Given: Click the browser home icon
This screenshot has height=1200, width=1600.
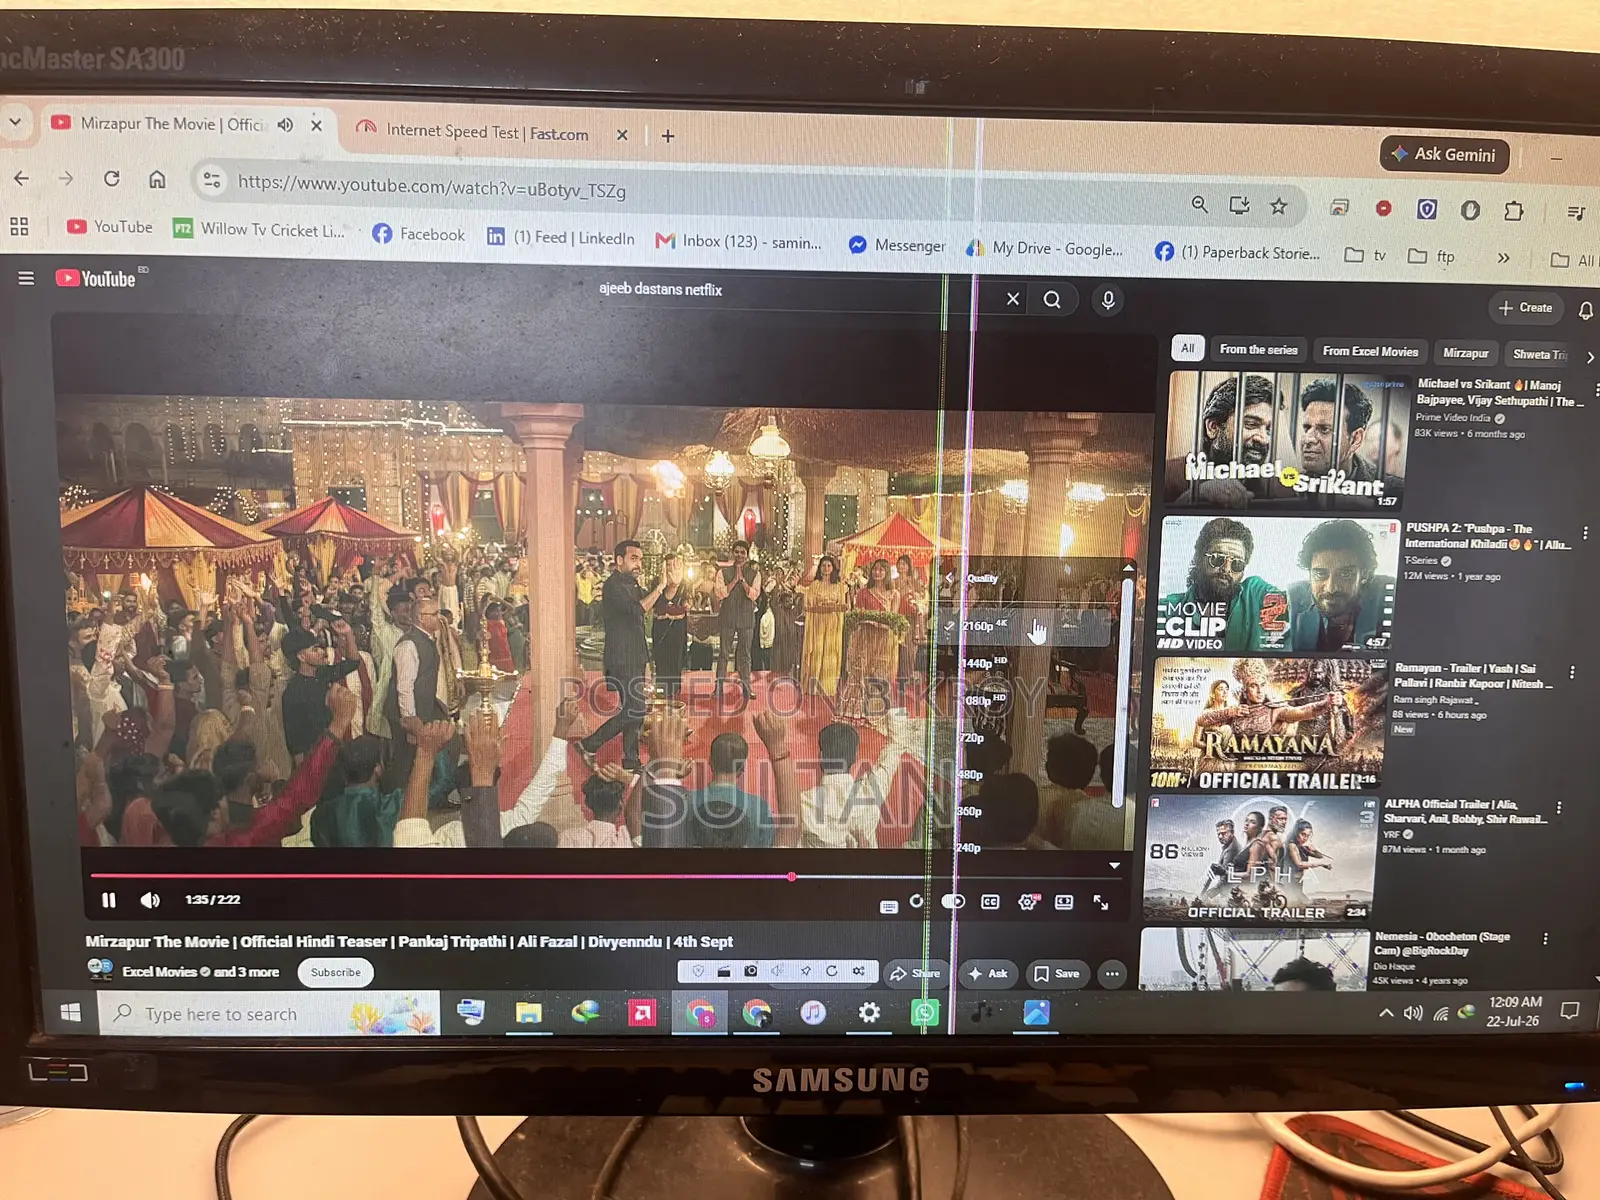Looking at the screenshot, I should pyautogui.click(x=157, y=179).
